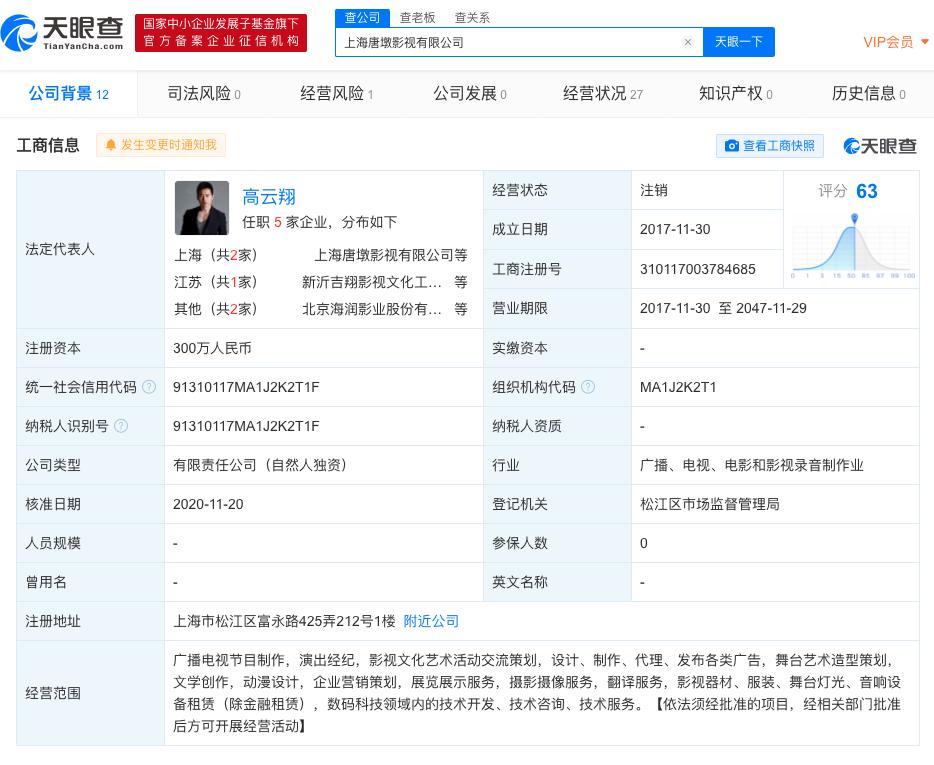This screenshot has height=765, width=934.
Task: Click the 附近公司 link beside the address
Action: 431,621
